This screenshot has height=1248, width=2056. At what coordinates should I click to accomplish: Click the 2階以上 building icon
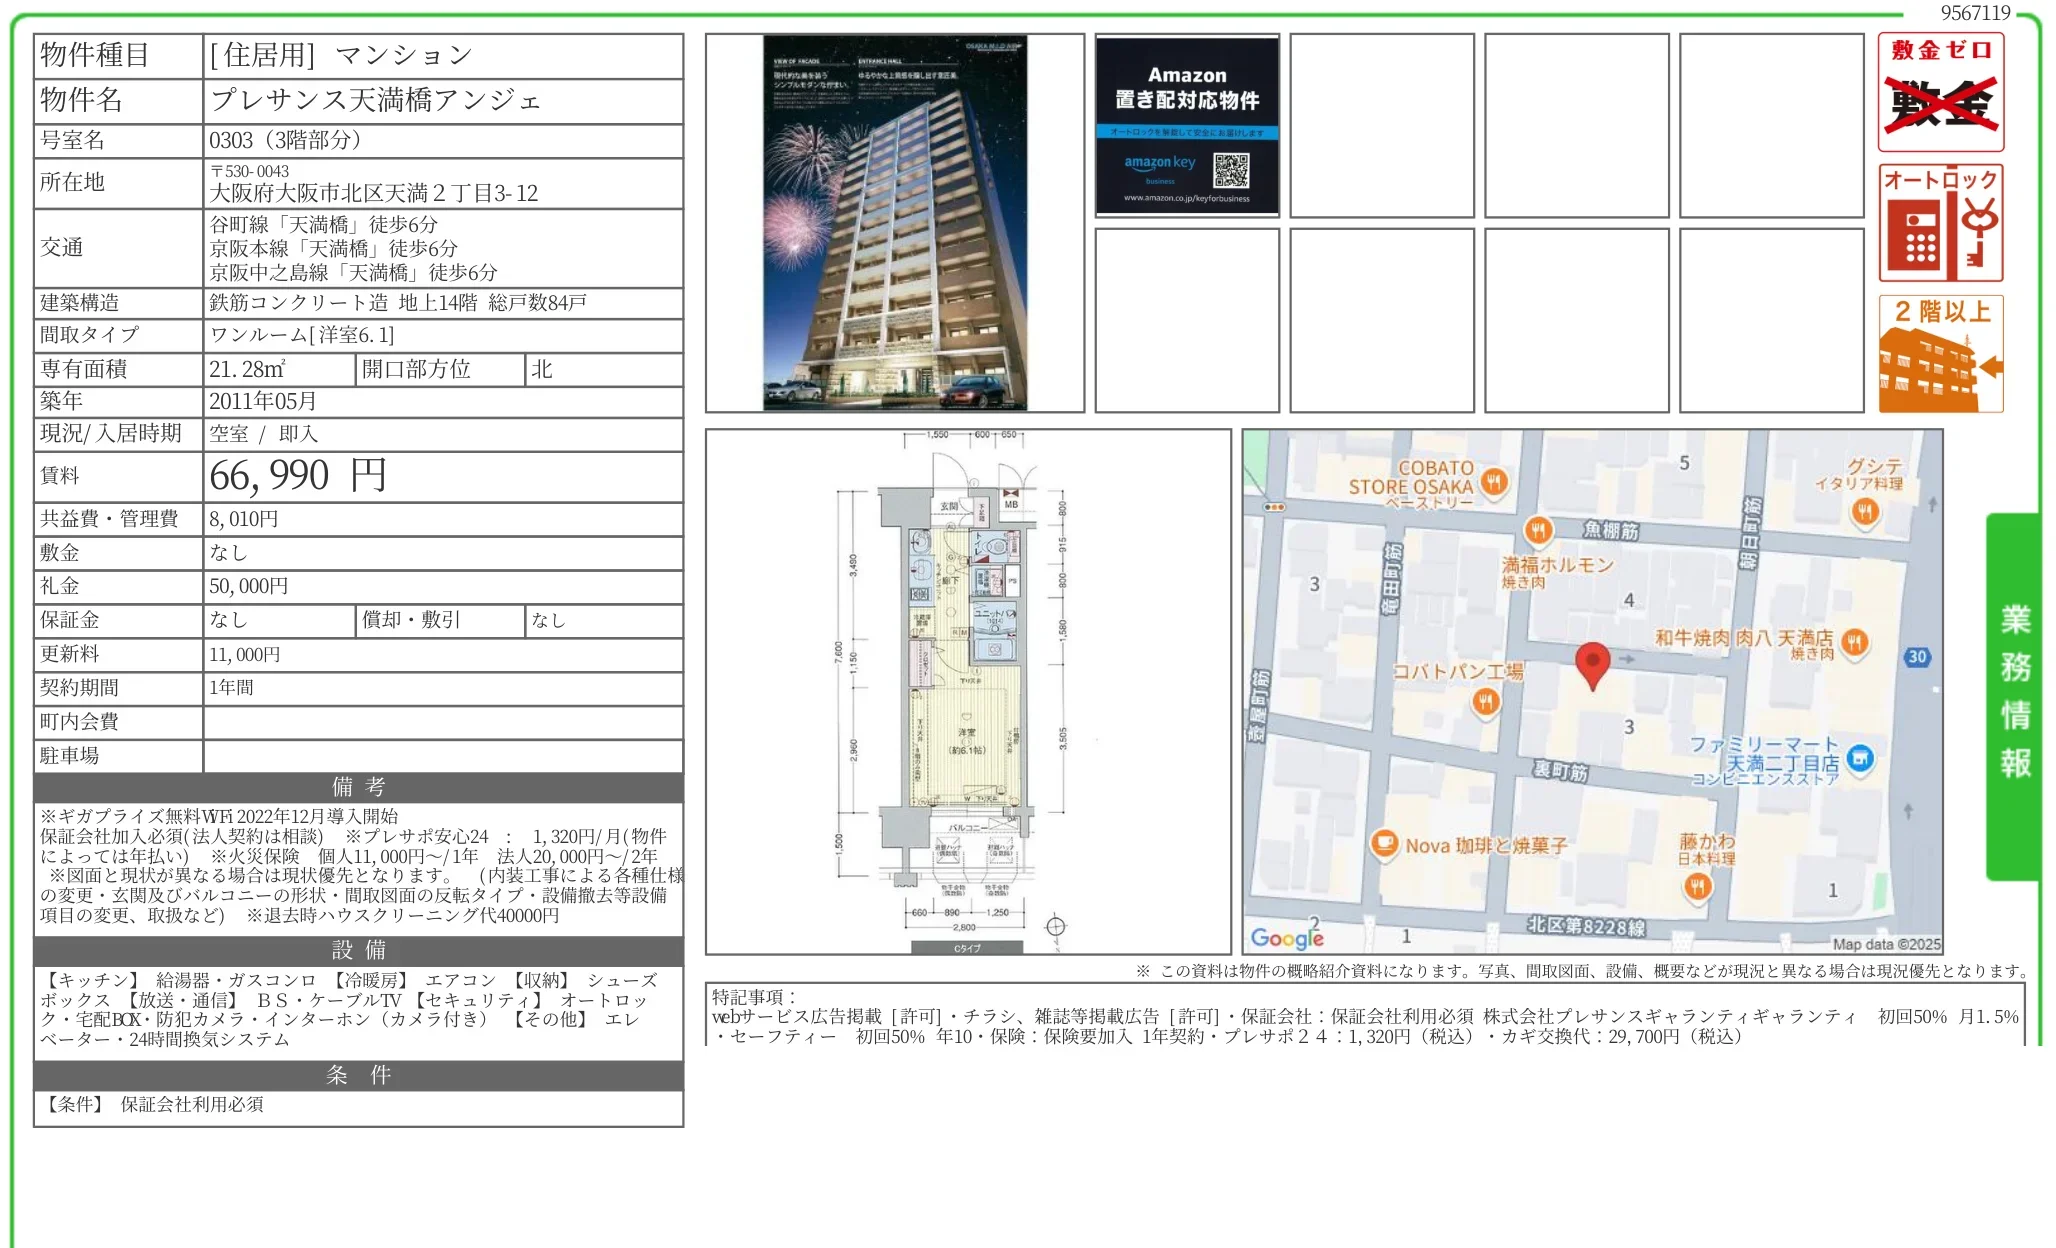(1940, 354)
